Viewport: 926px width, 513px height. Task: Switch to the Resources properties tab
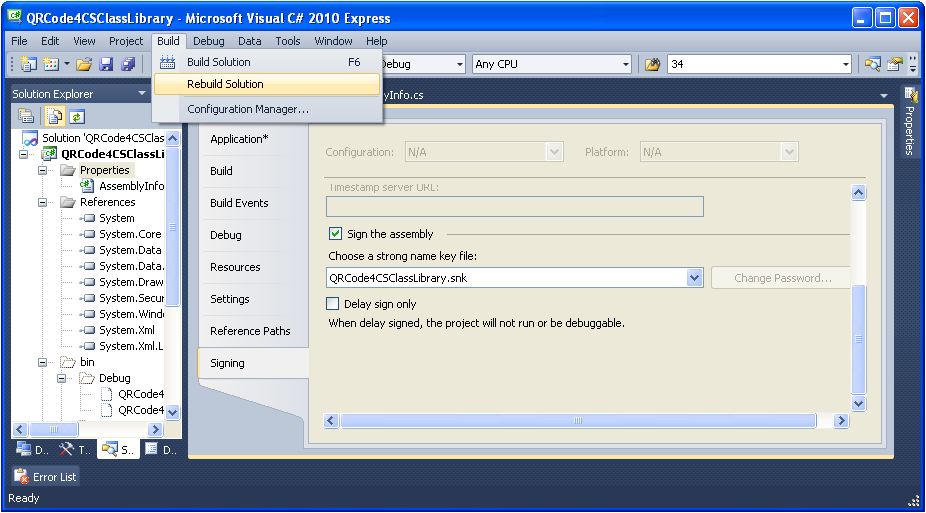pyautogui.click(x=254, y=267)
